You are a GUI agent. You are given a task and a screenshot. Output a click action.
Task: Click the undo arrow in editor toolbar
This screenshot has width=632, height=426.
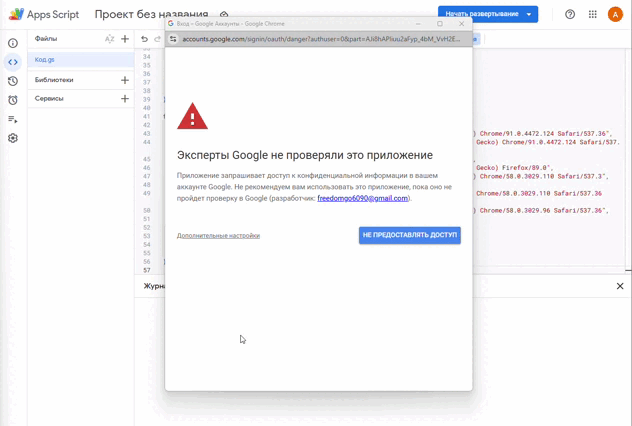tap(145, 39)
